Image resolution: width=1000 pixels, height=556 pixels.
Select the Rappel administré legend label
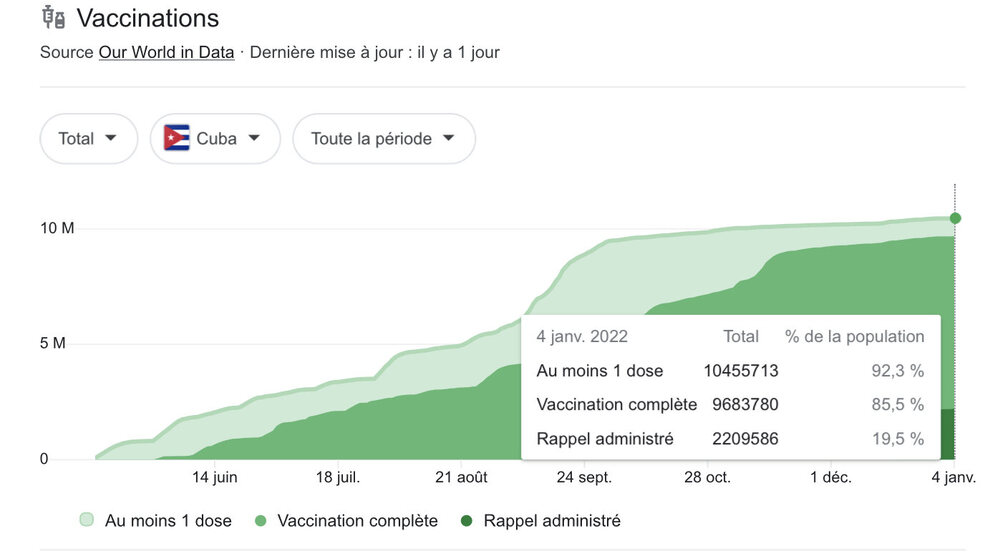point(551,521)
